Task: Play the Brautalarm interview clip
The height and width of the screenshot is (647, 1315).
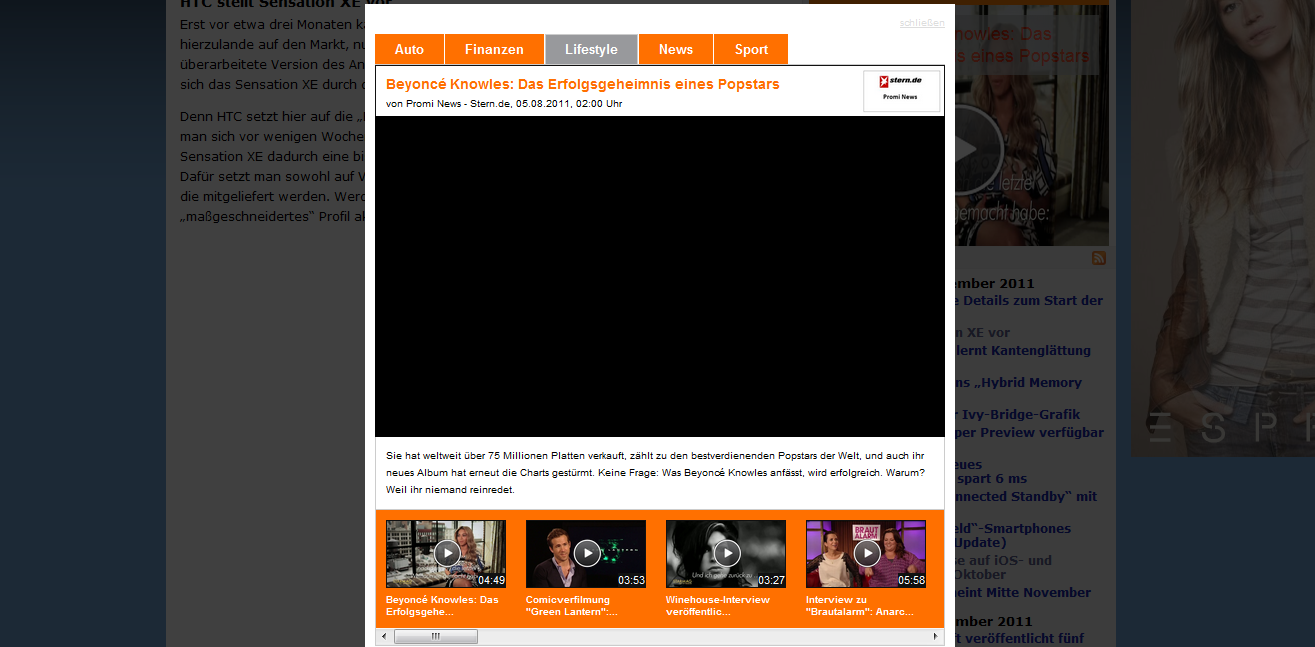Action: click(866, 553)
